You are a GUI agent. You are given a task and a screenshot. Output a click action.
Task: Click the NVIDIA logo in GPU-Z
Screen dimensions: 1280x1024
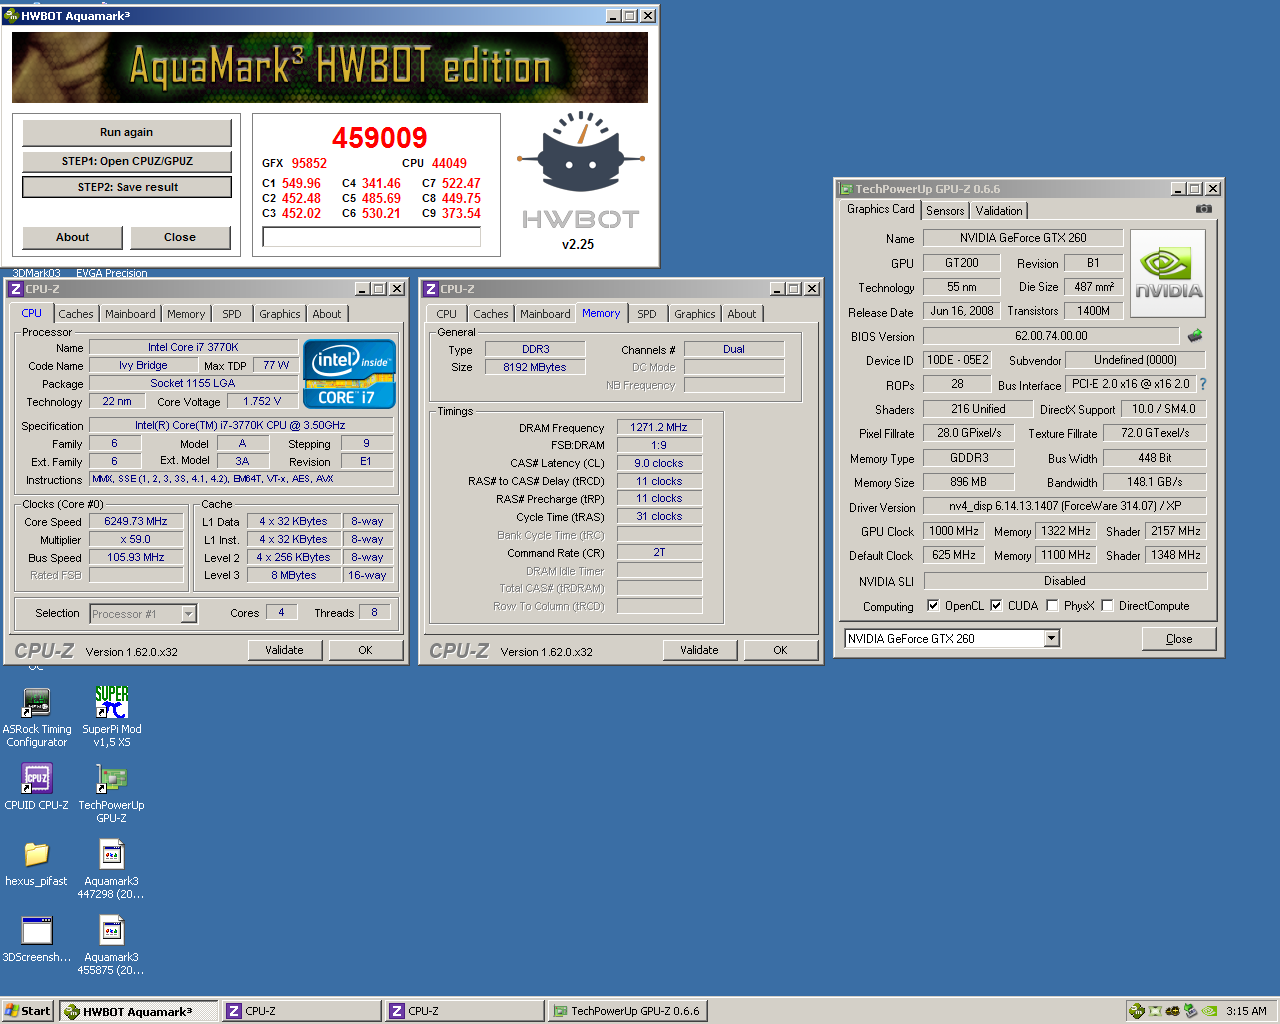[x=1168, y=274]
